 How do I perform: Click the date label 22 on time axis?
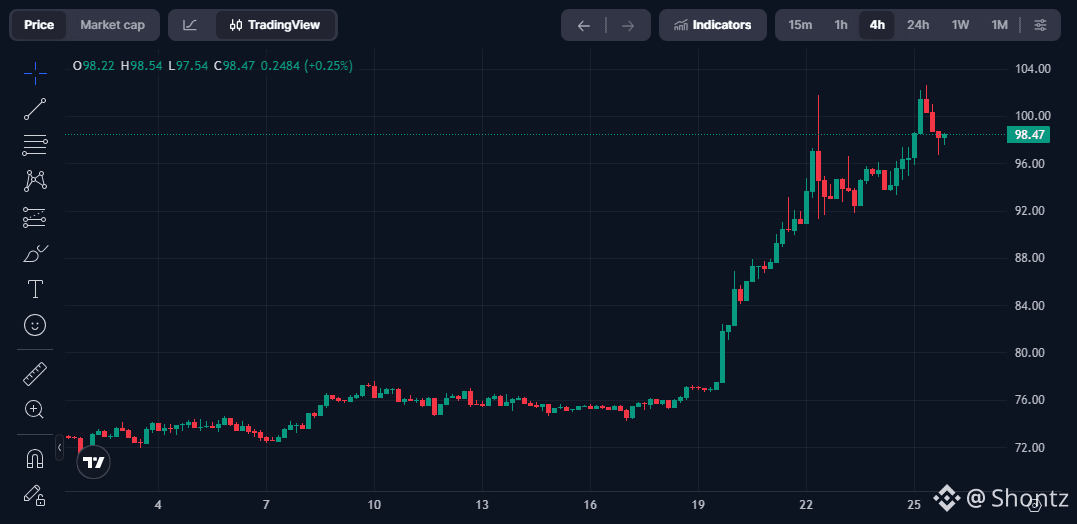tap(806, 505)
